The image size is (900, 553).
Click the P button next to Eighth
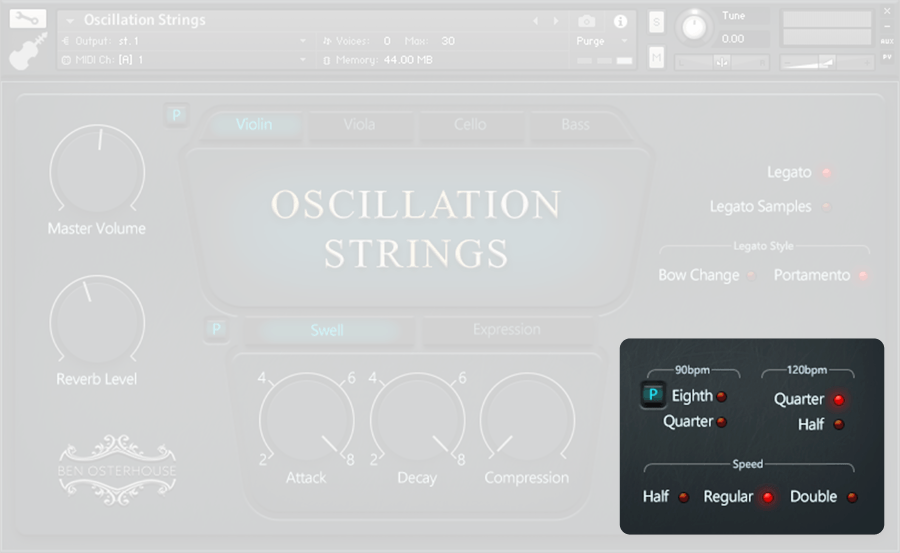tap(653, 395)
